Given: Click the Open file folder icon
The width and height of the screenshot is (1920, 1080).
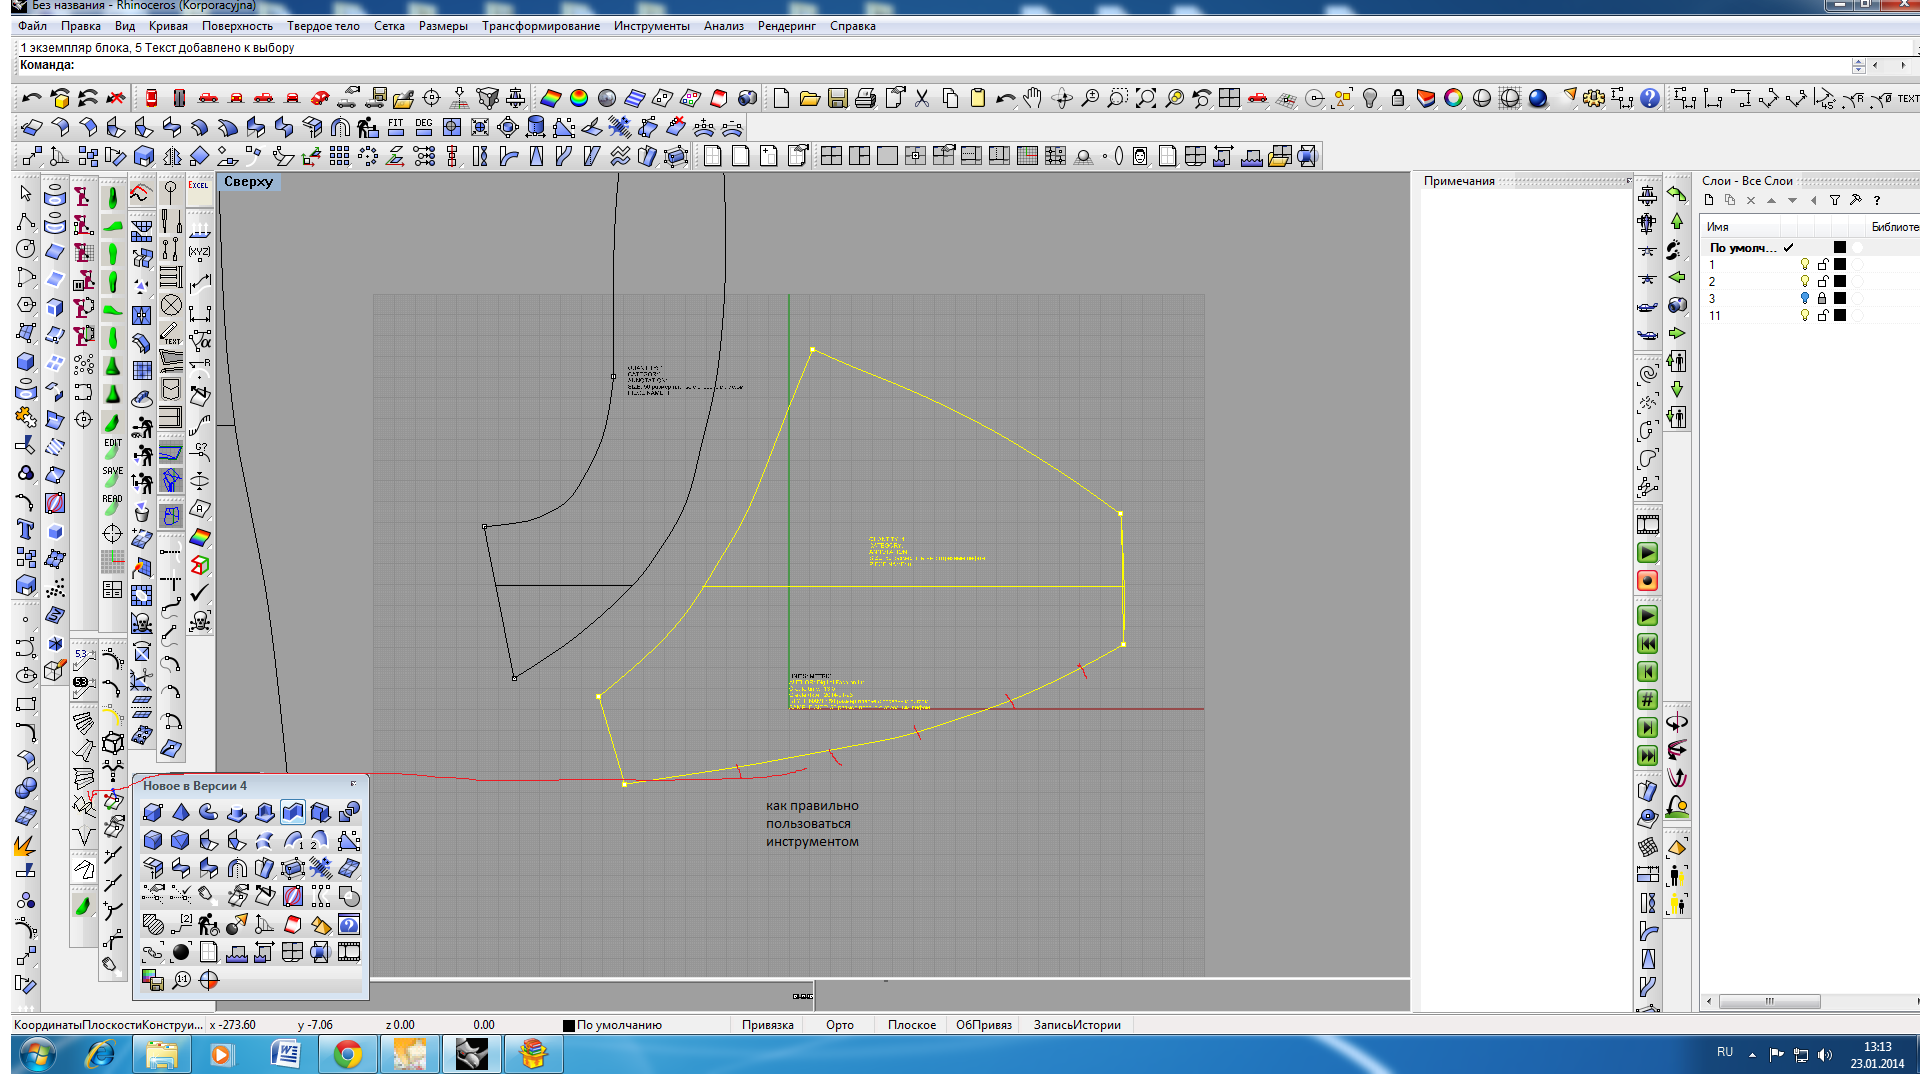Looking at the screenshot, I should pyautogui.click(x=810, y=98).
